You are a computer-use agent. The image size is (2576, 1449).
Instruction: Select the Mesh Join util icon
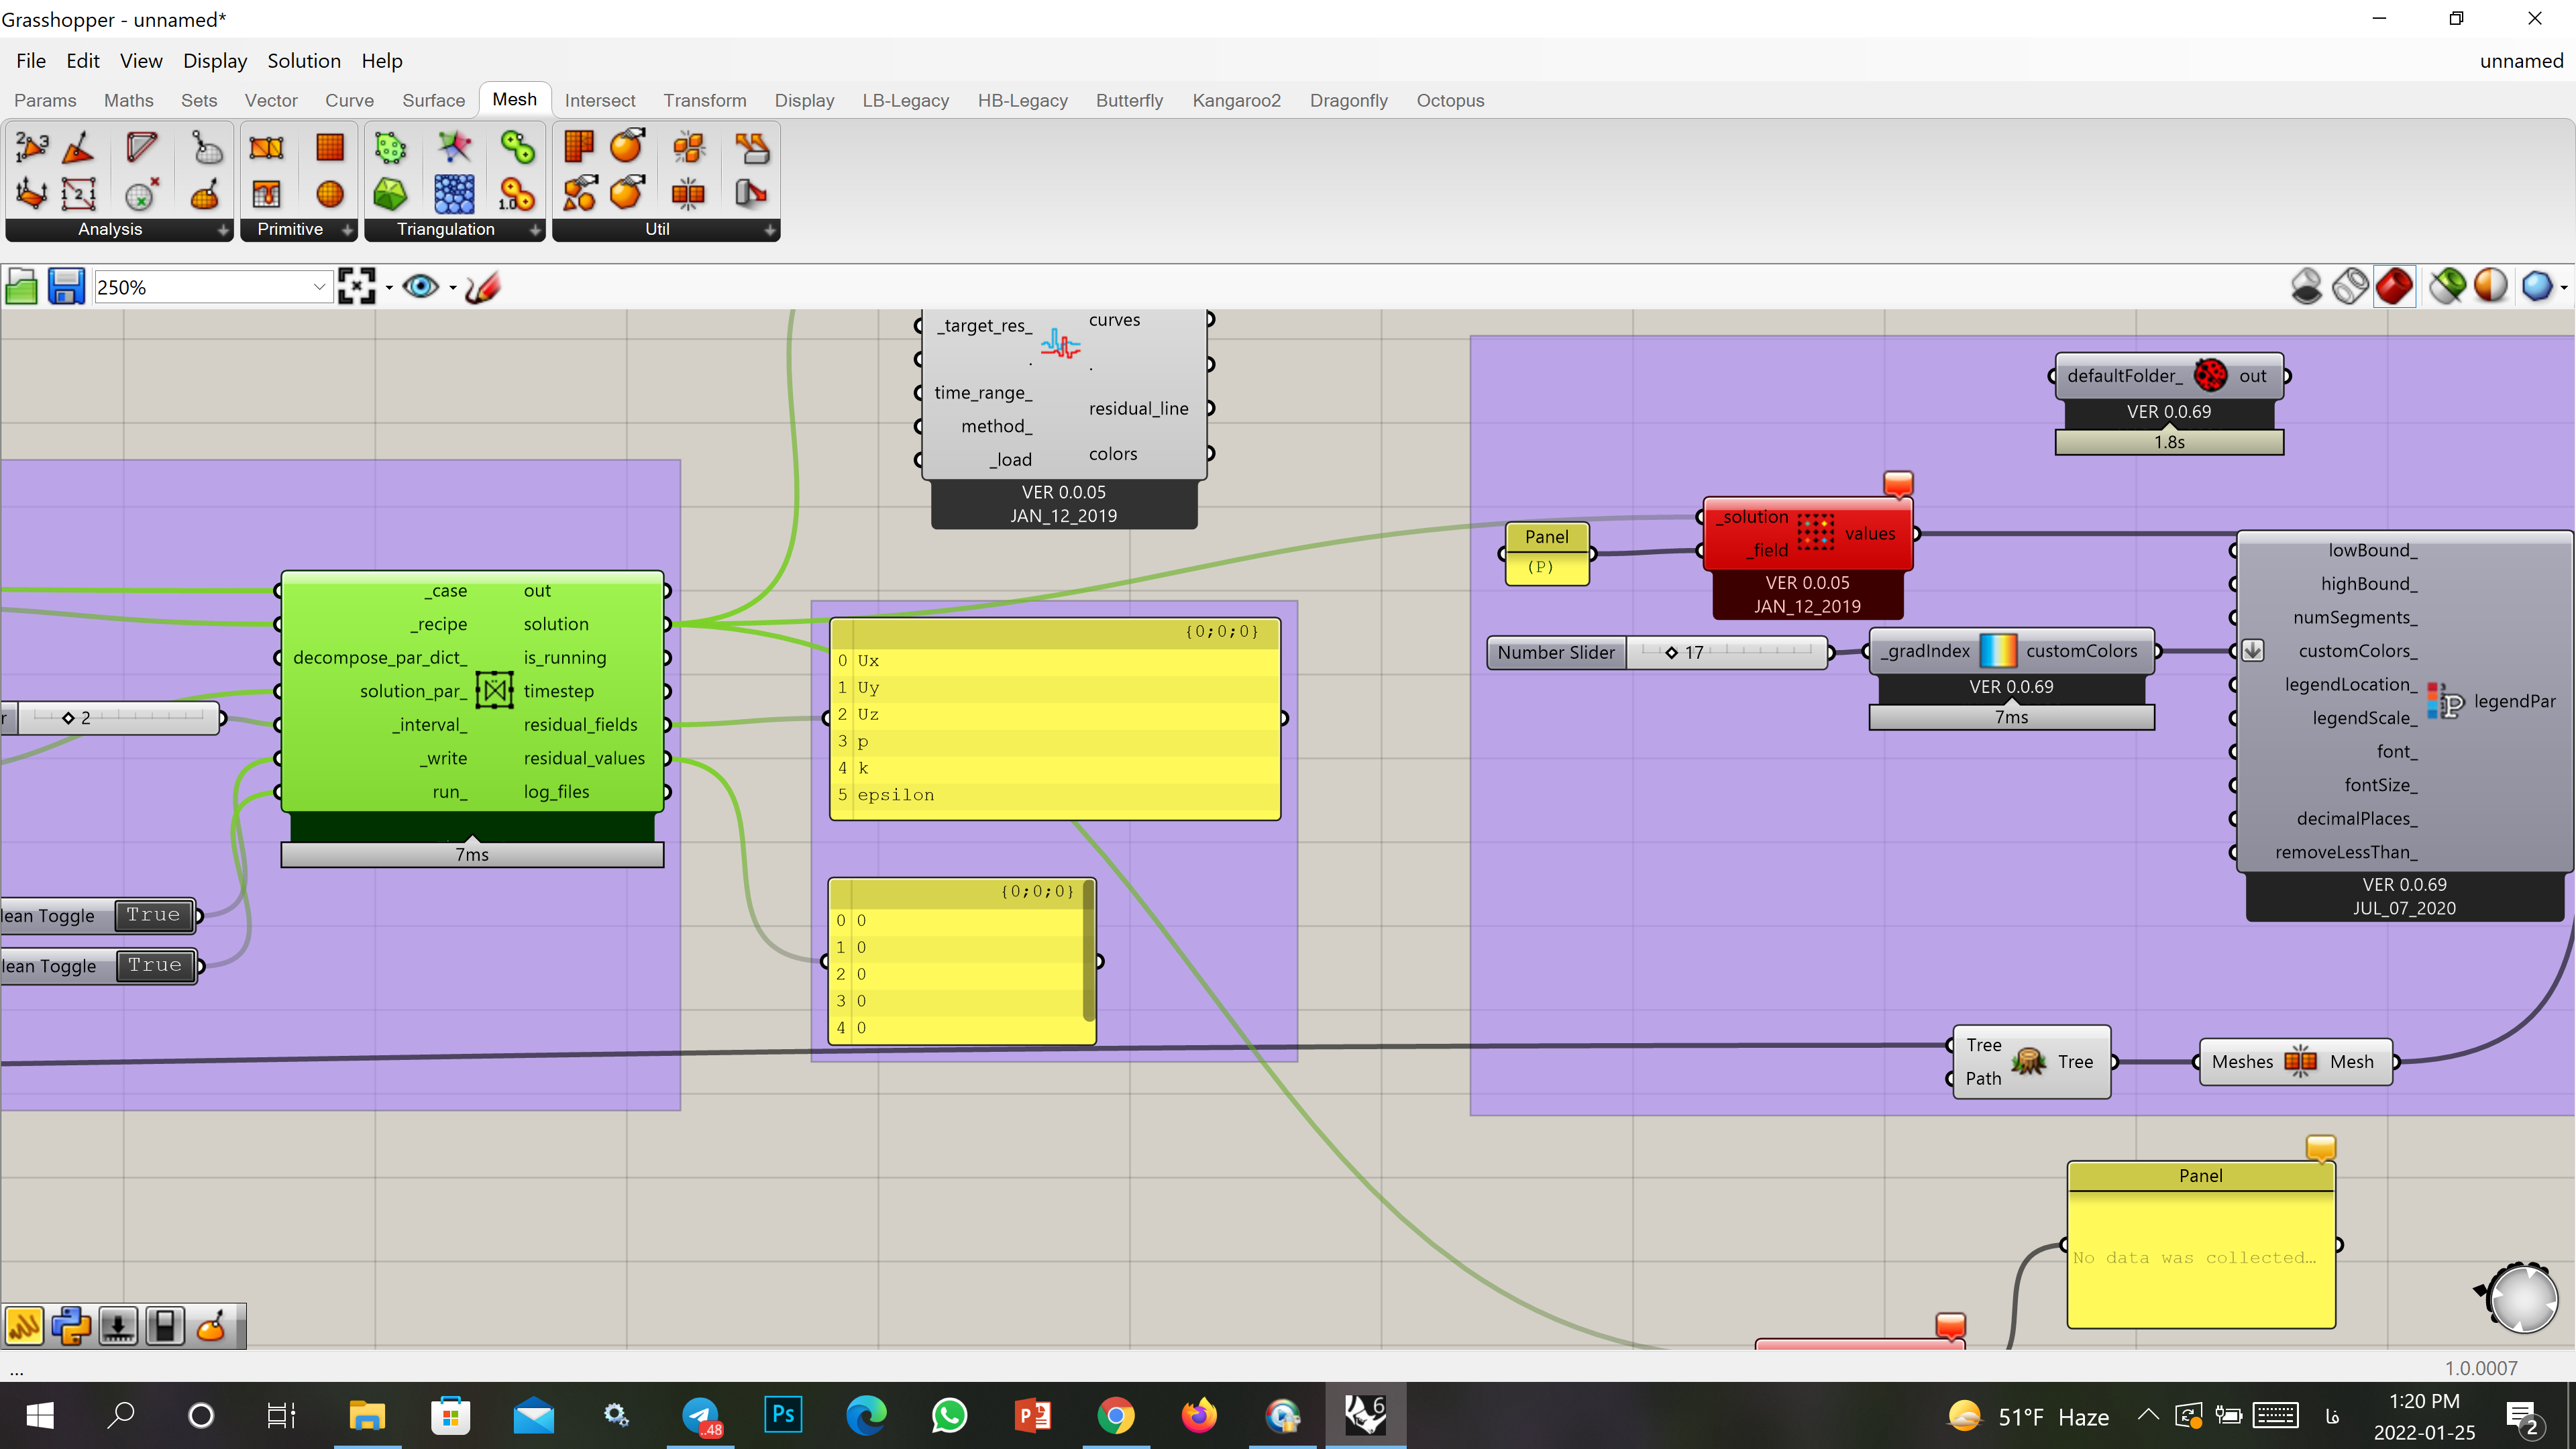(688, 193)
